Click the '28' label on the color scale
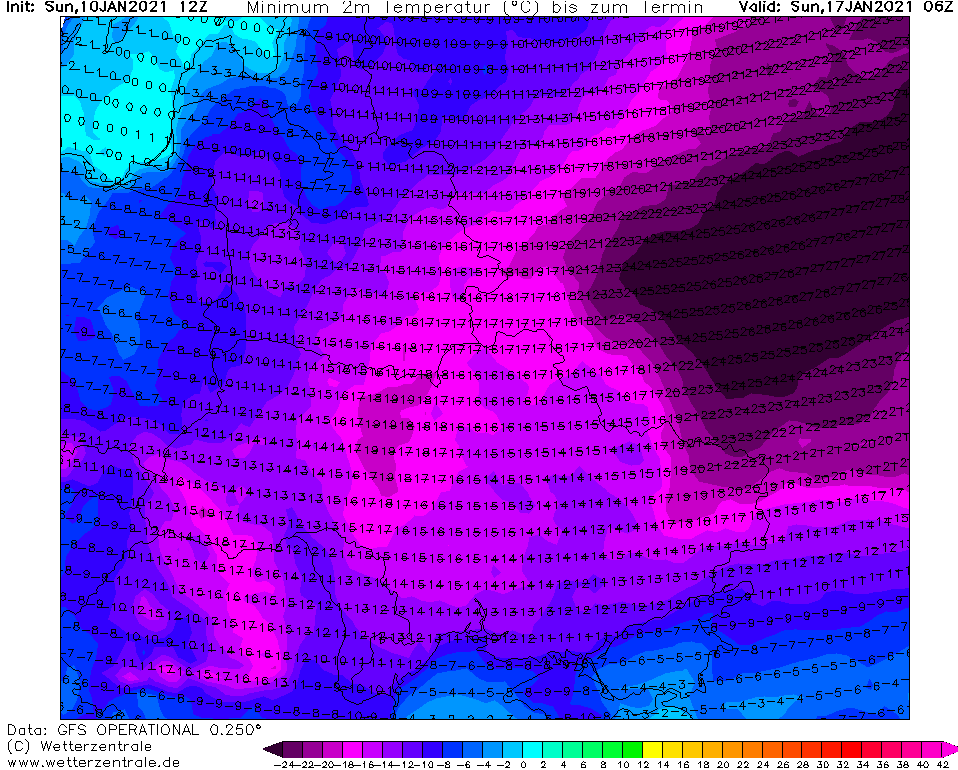 [803, 764]
